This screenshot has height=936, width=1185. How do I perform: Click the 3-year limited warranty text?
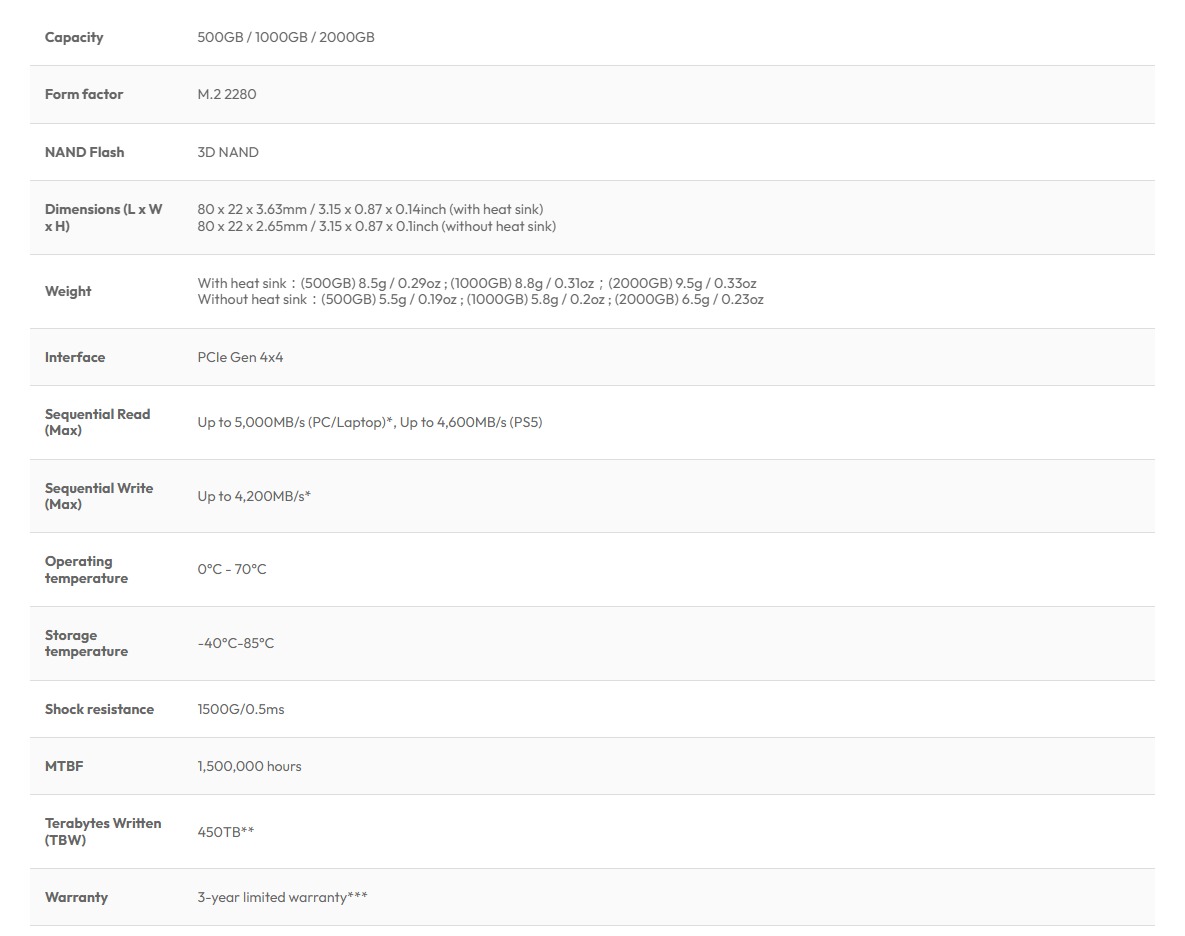[282, 897]
